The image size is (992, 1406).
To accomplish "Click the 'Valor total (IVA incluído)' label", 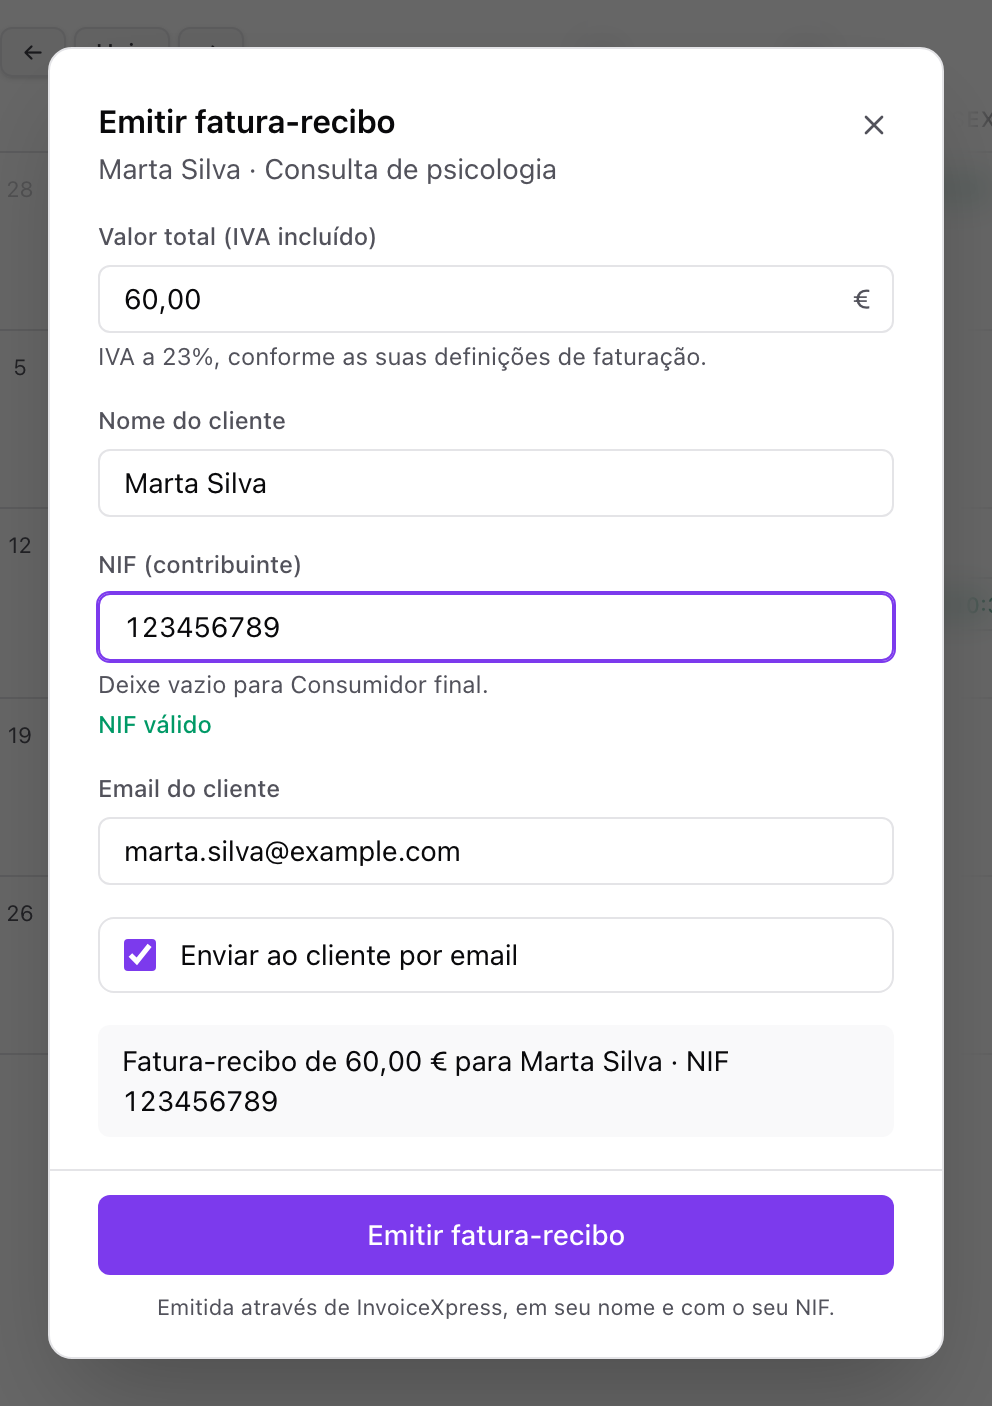I will (x=237, y=237).
